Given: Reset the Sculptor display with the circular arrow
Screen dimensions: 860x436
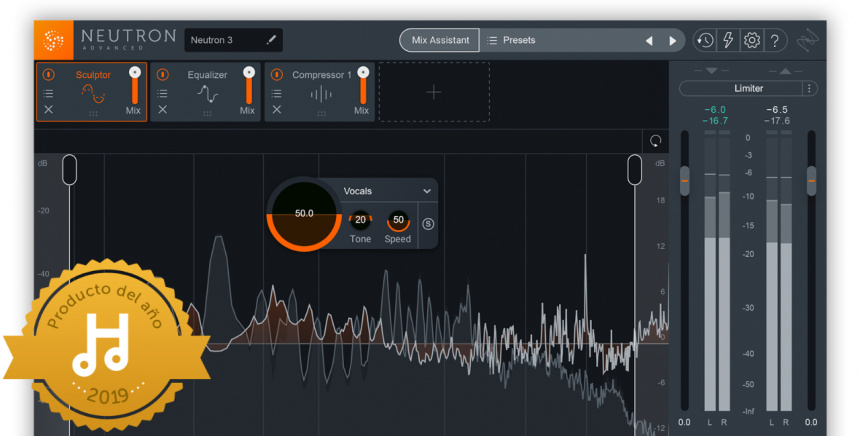Looking at the screenshot, I should [x=655, y=141].
